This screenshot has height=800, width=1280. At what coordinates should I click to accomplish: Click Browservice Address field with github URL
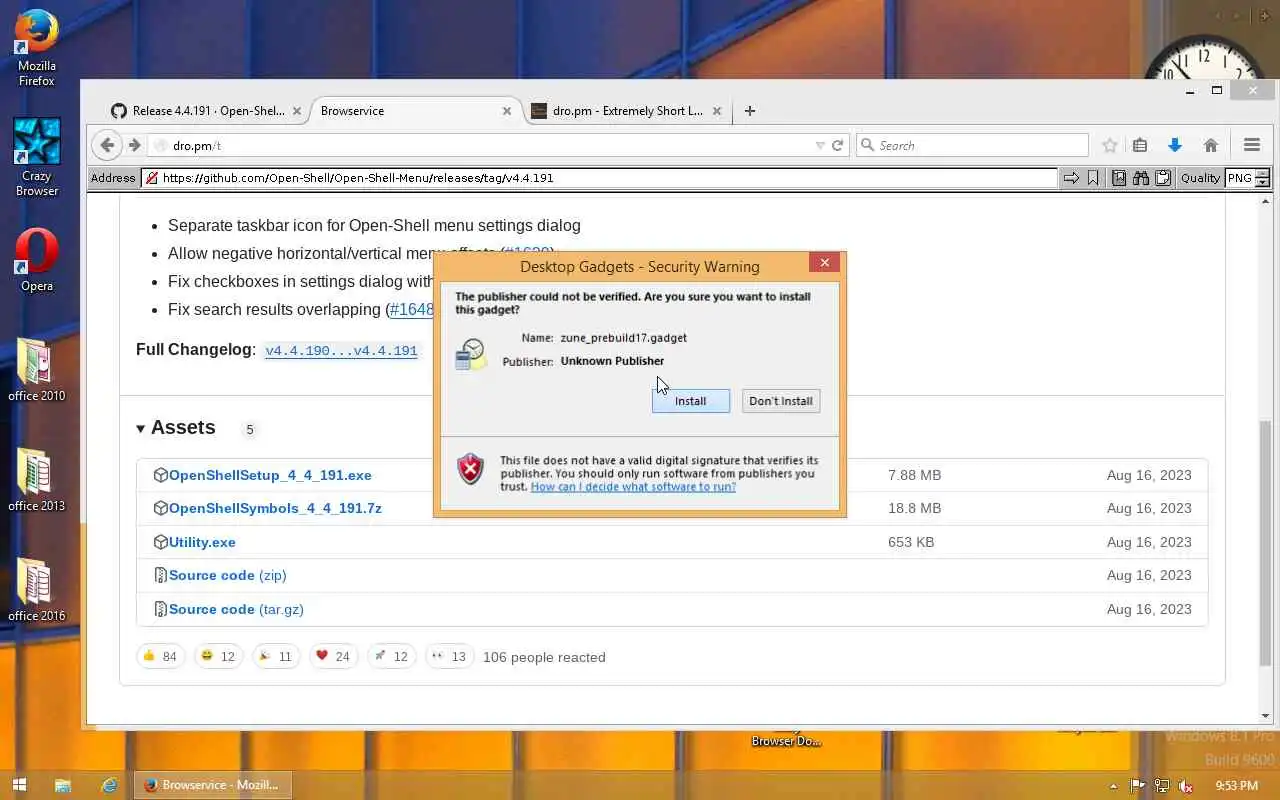[x=600, y=178]
